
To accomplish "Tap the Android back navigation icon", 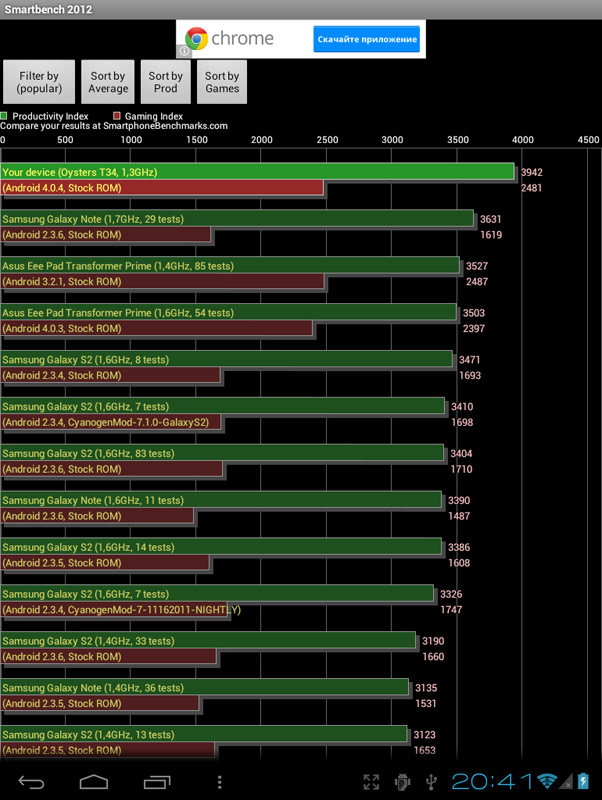I will pyautogui.click(x=31, y=782).
